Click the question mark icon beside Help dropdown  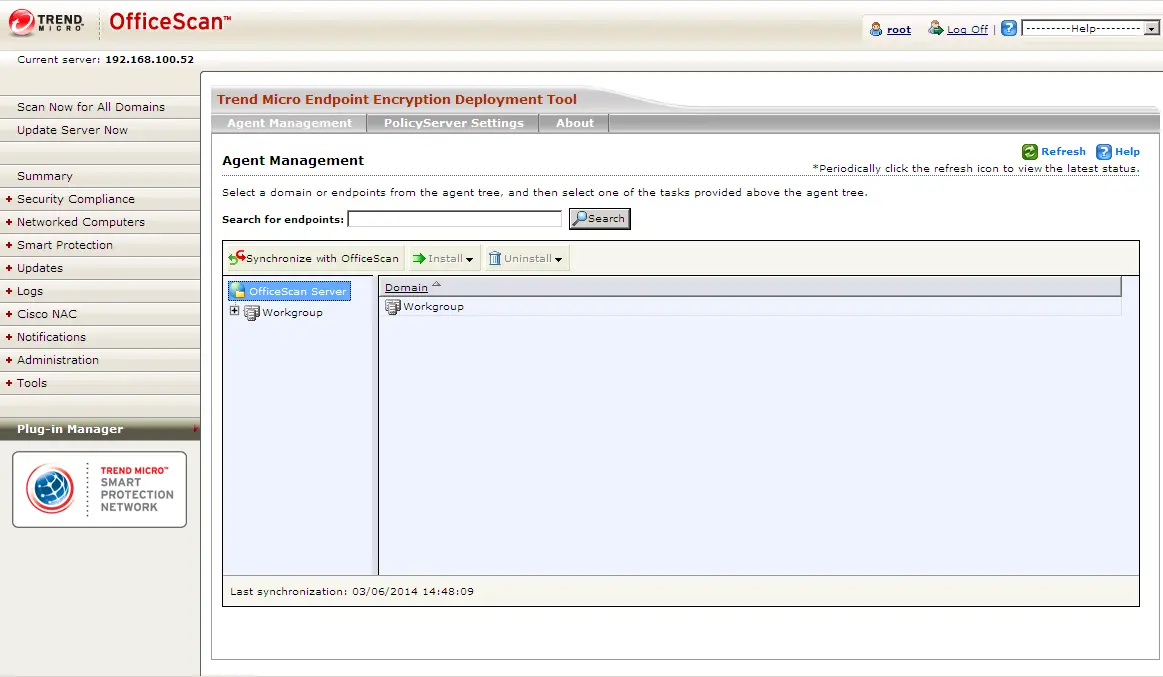[x=1009, y=29]
